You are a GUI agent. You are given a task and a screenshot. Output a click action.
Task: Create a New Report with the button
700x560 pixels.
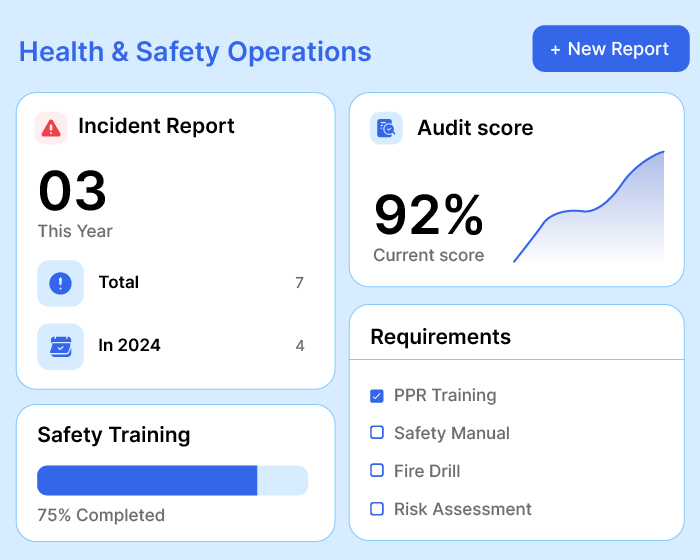coord(611,49)
